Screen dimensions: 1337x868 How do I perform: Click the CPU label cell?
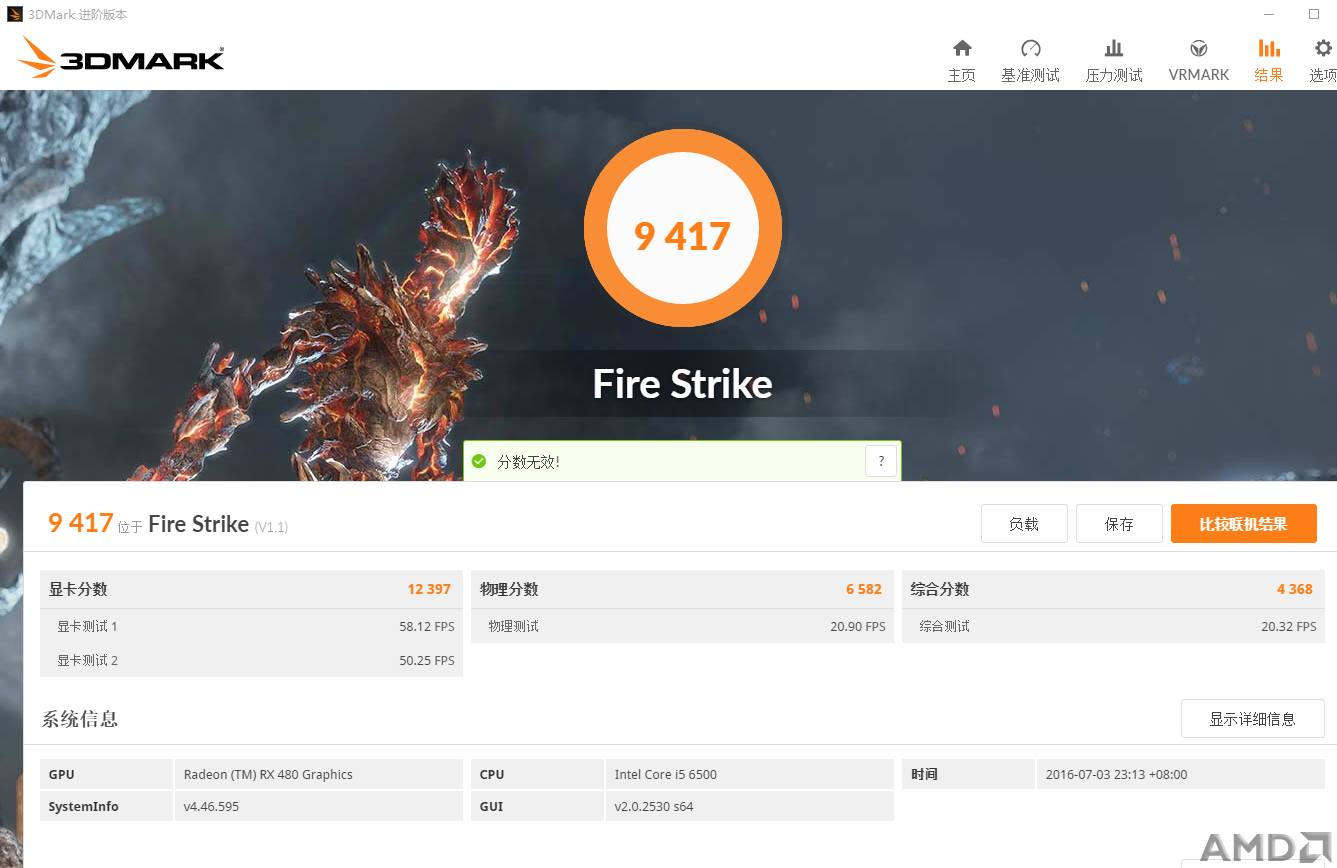pos(538,774)
